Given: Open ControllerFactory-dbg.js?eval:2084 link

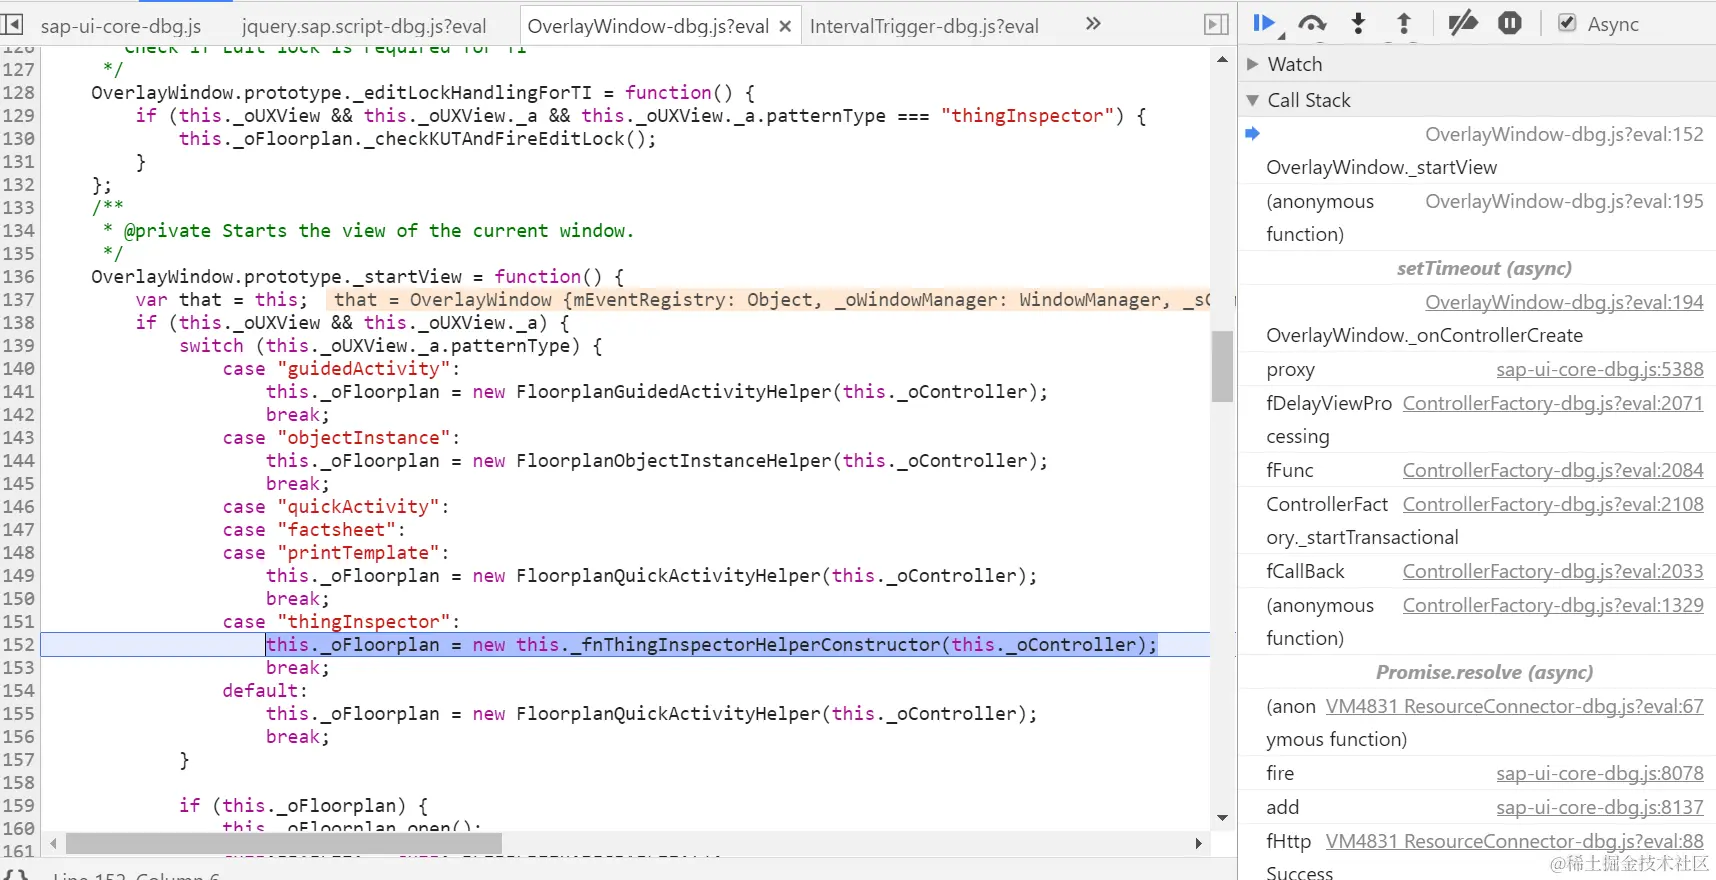Looking at the screenshot, I should 1553,470.
